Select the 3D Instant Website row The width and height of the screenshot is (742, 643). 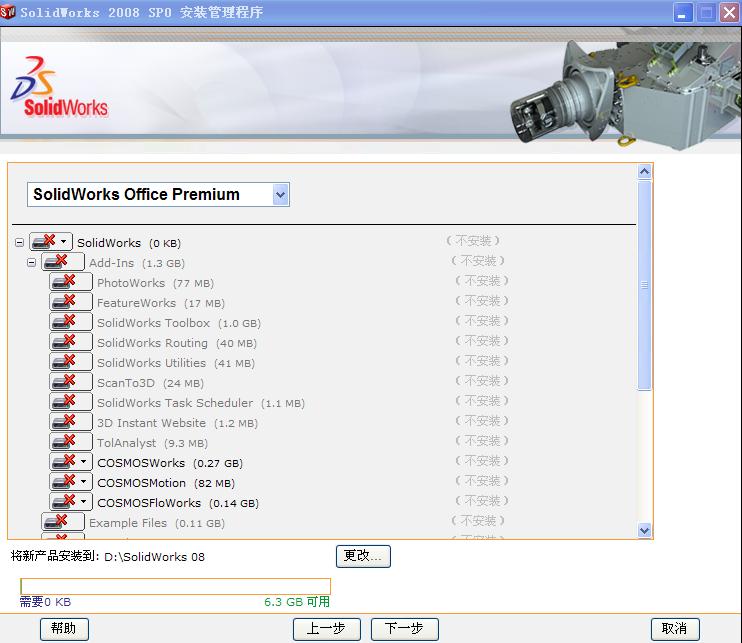177,423
